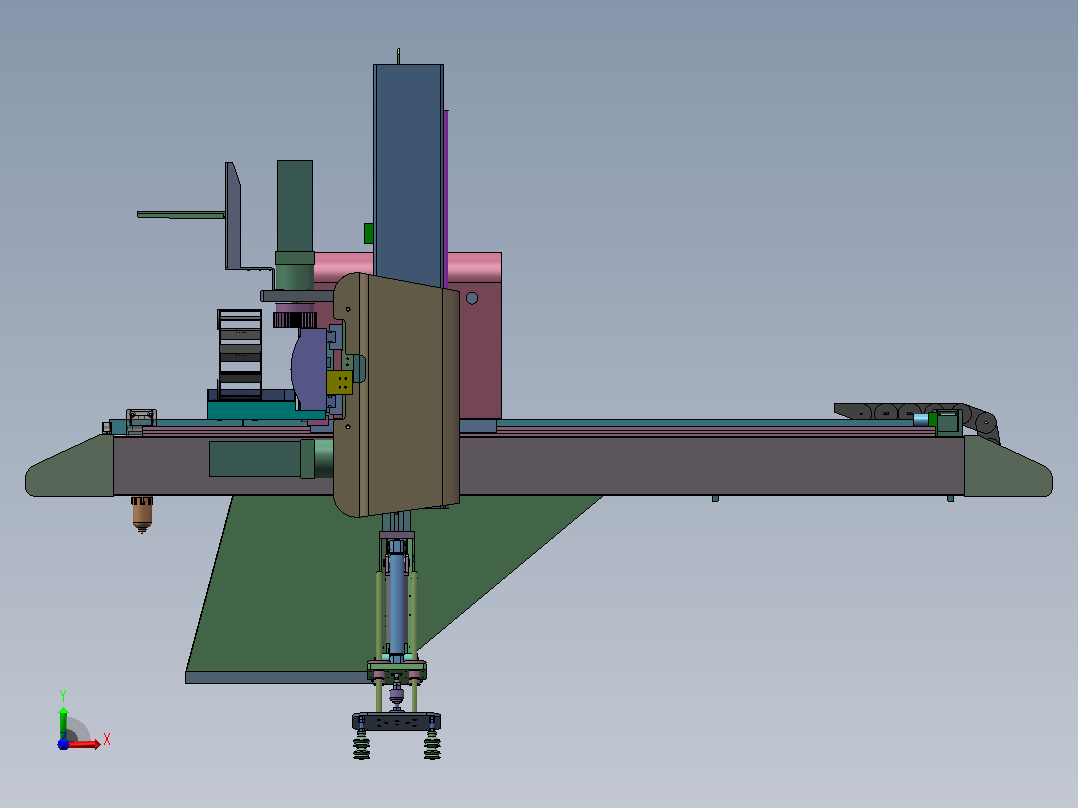Image resolution: width=1078 pixels, height=808 pixels.
Task: Select the tall dark blue vertical column
Action: click(408, 175)
